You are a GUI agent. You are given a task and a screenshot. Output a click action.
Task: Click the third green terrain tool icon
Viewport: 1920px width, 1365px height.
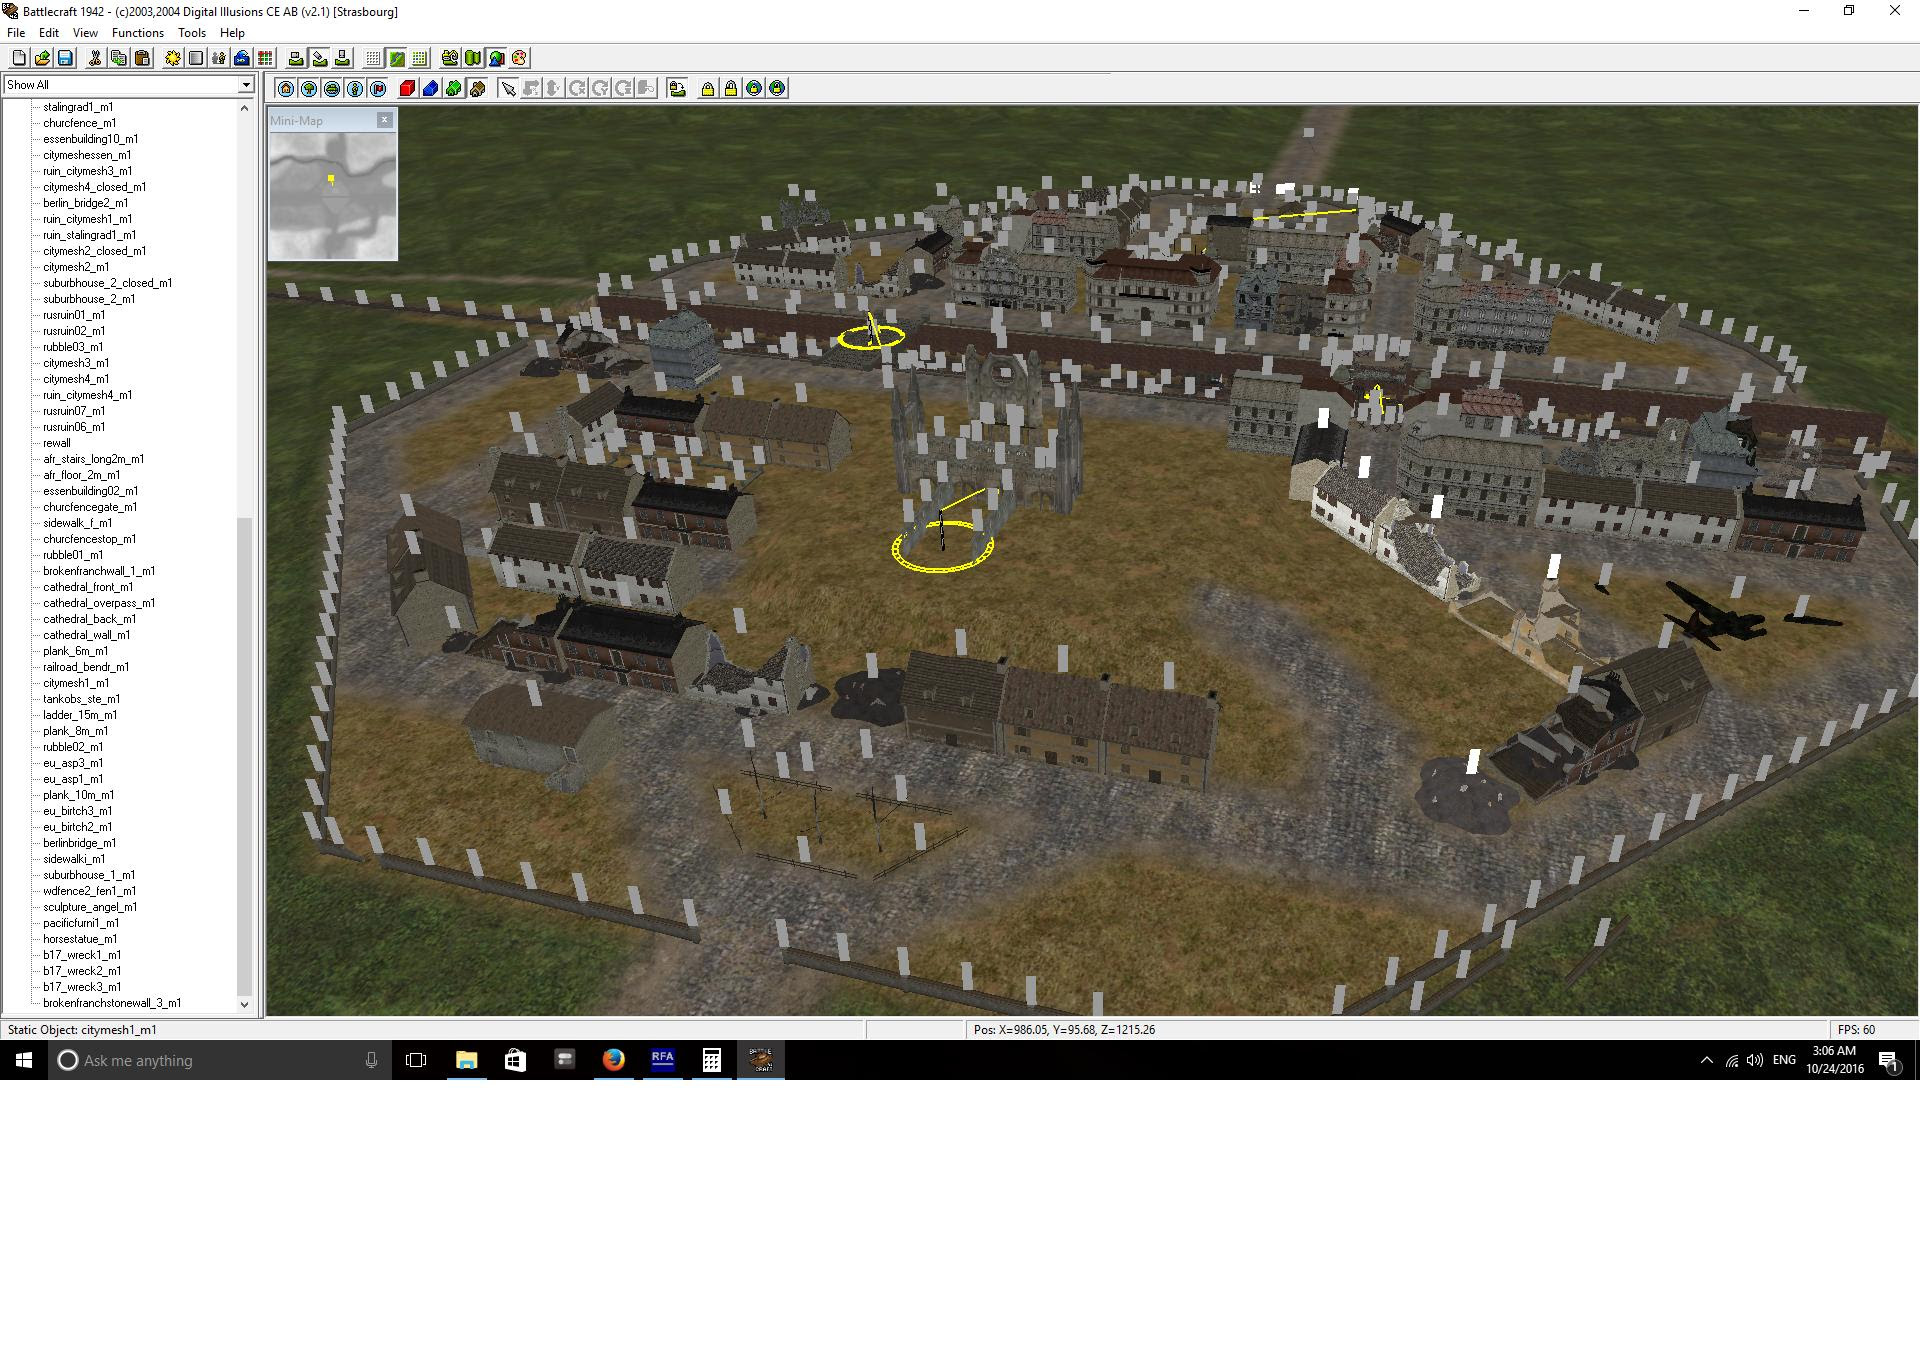(x=342, y=58)
